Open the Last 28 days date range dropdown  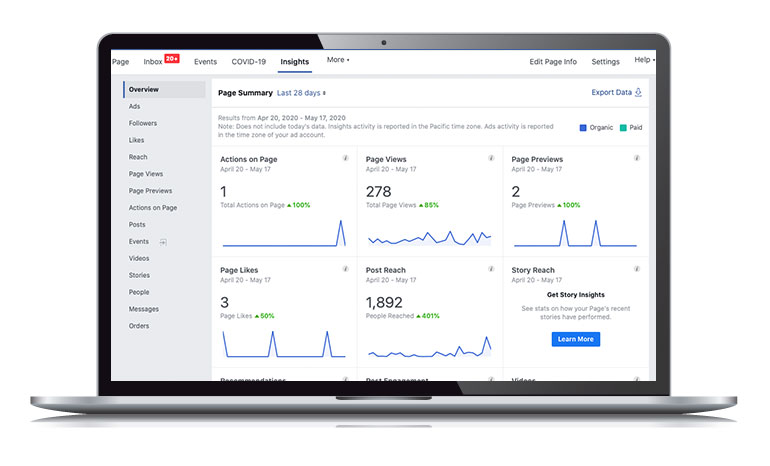[300, 93]
